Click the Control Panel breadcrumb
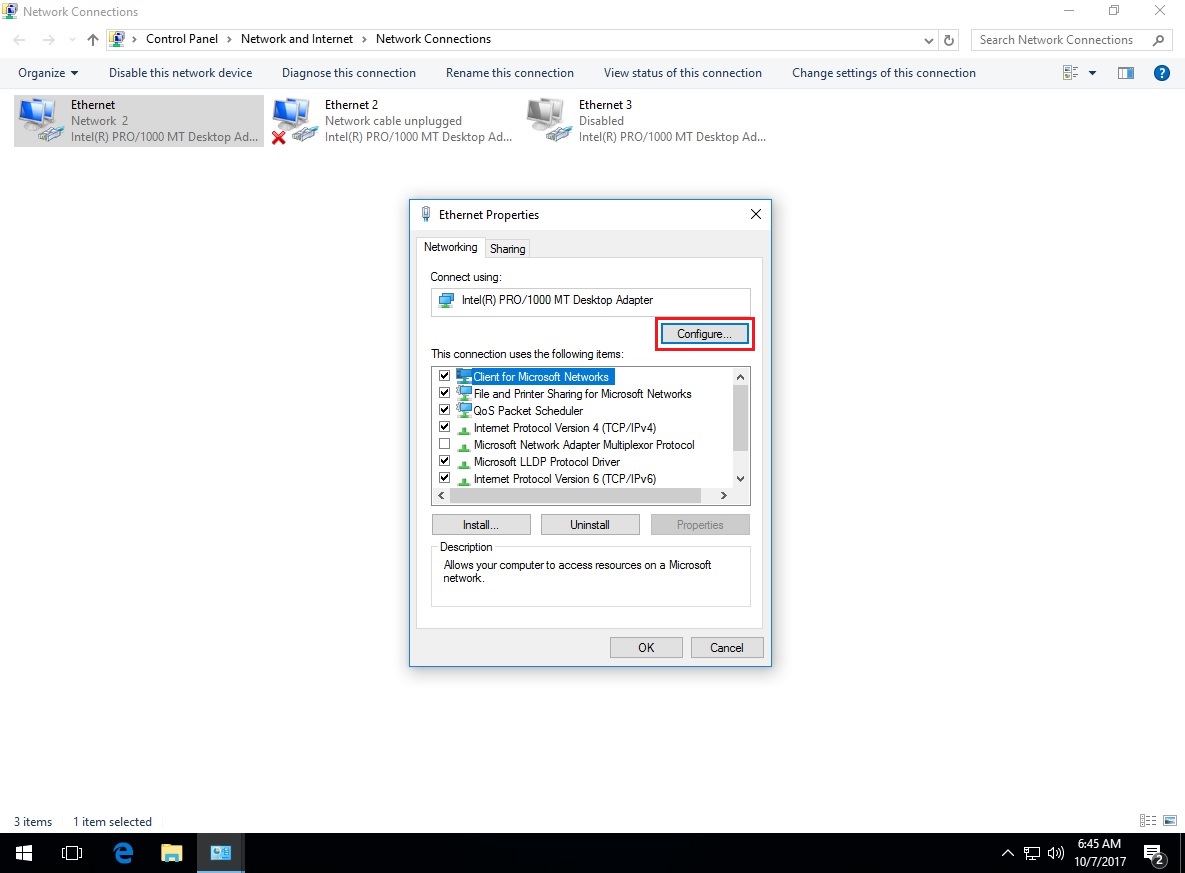Viewport: 1185px width, 873px height. [181, 39]
